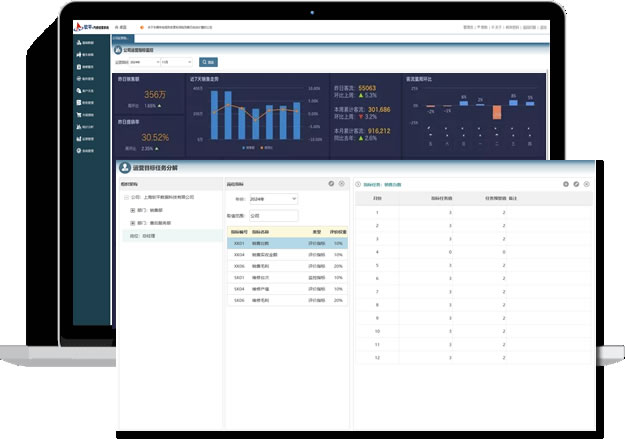The height and width of the screenshot is (439, 625).
Task: Click the last icon at the sidebar bottom
Action: tap(78, 152)
